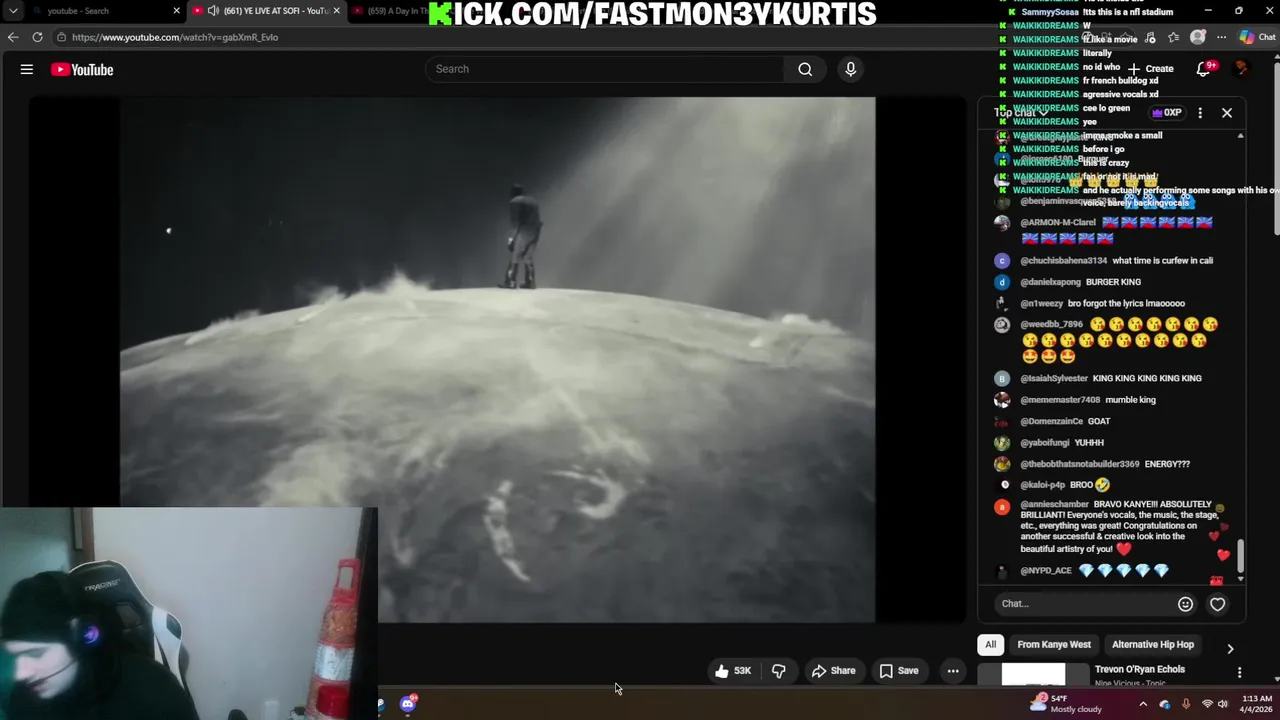Viewport: 1280px width, 720px height.
Task: Select the 'From Kanye West' chip
Action: (1054, 645)
